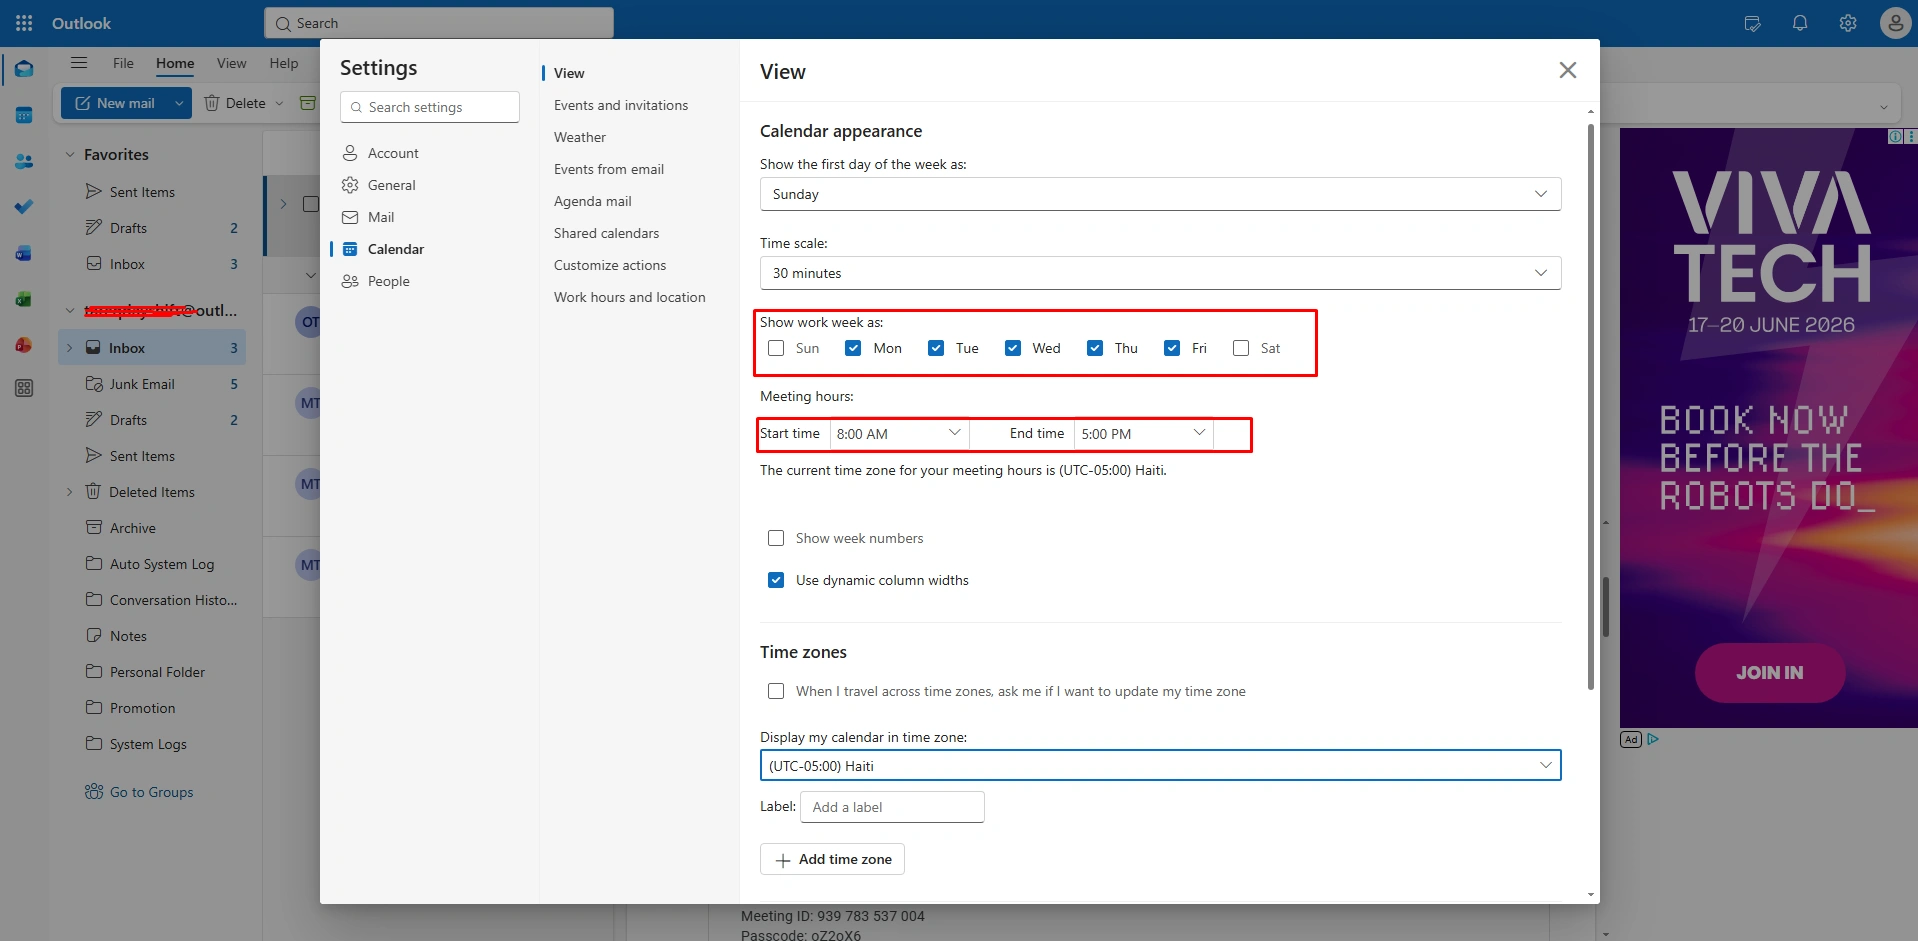Open People app in the left rail
Image resolution: width=1918 pixels, height=941 pixels.
click(24, 161)
